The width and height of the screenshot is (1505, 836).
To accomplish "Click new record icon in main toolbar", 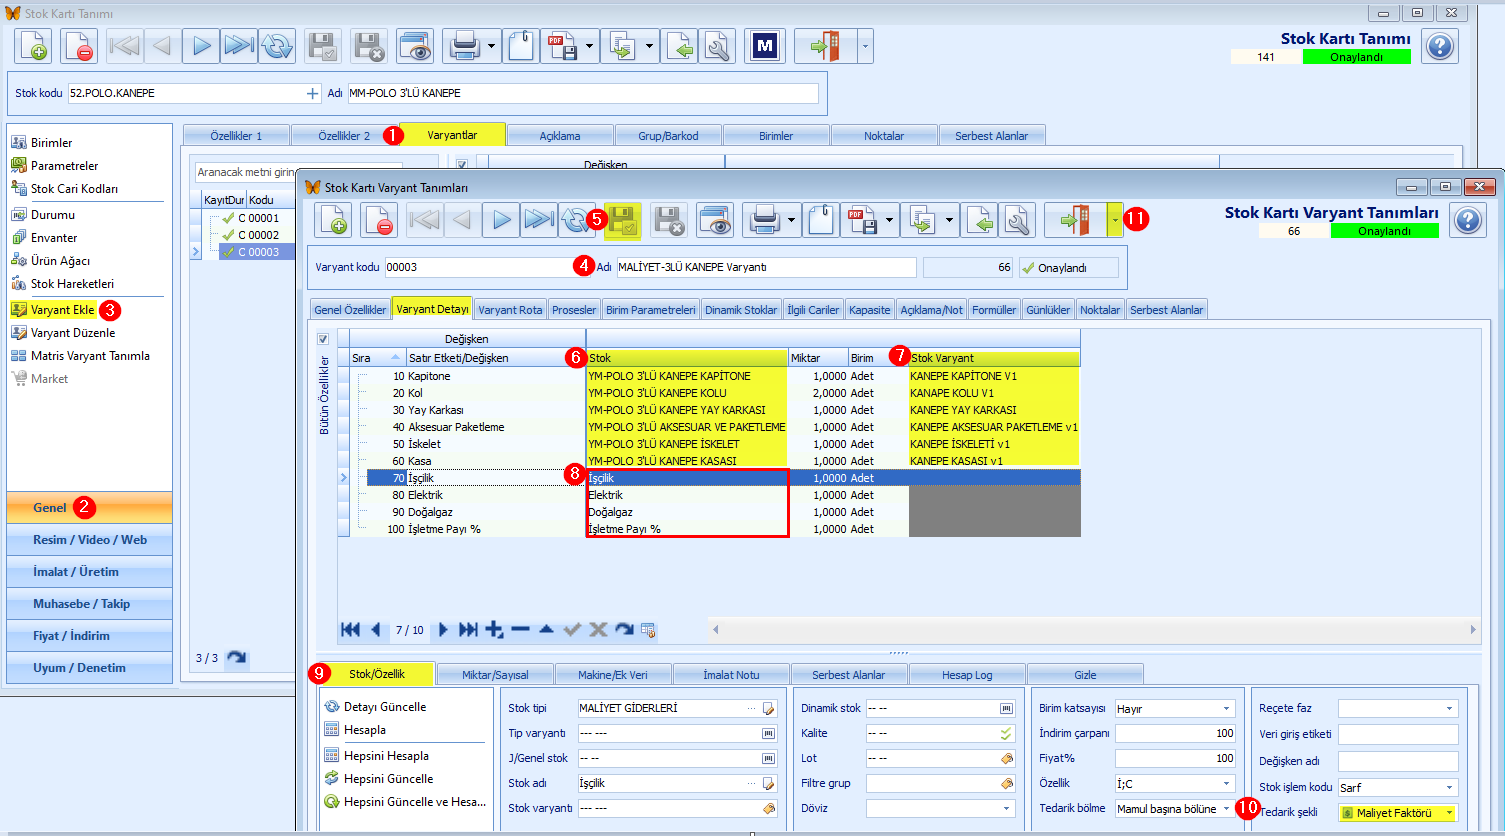I will click(33, 46).
